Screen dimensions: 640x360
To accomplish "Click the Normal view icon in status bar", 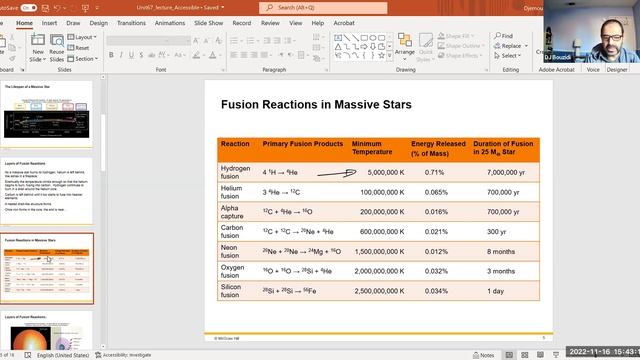I will [x=509, y=355].
